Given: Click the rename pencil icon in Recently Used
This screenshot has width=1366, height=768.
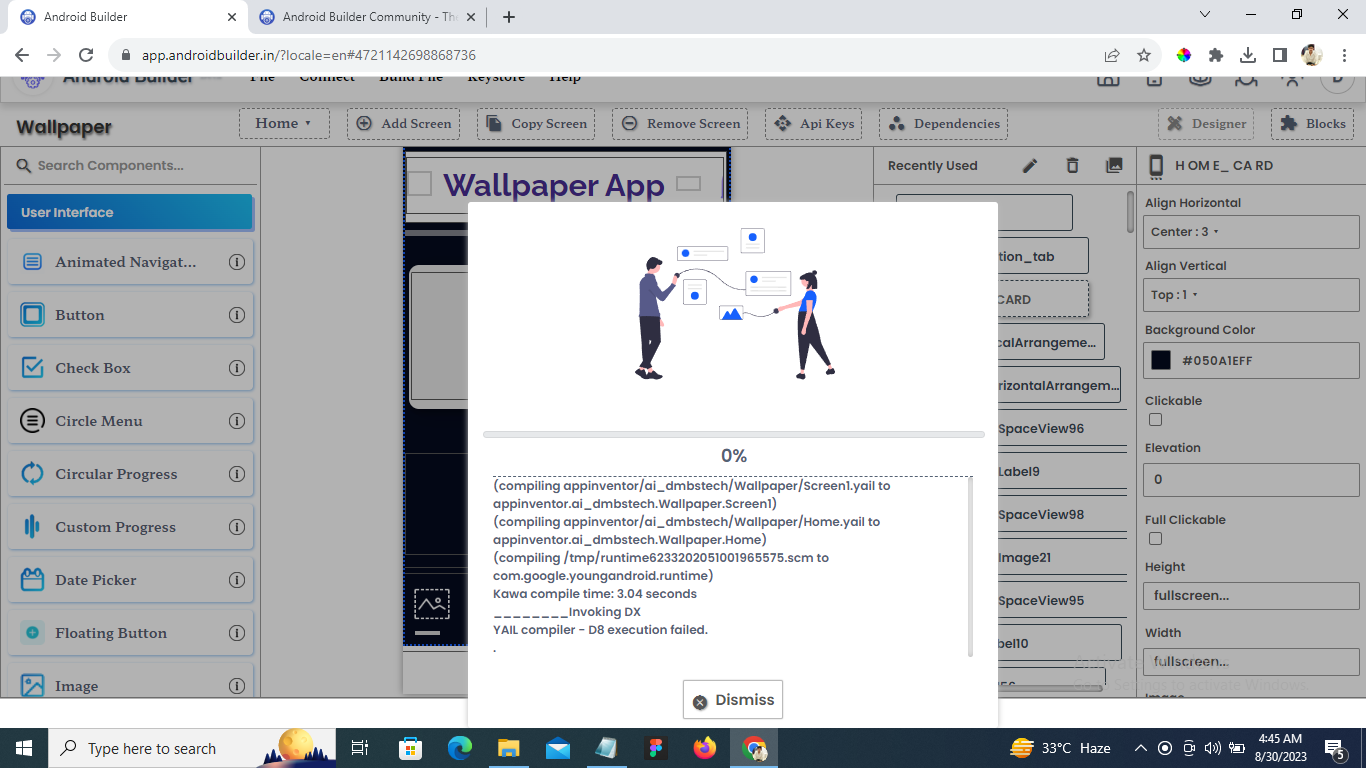Looking at the screenshot, I should pos(1030,166).
